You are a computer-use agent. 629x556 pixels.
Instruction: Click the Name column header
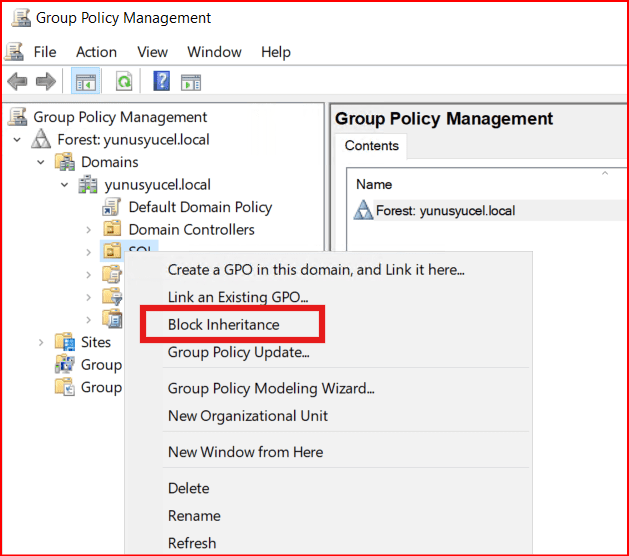pyautogui.click(x=374, y=184)
